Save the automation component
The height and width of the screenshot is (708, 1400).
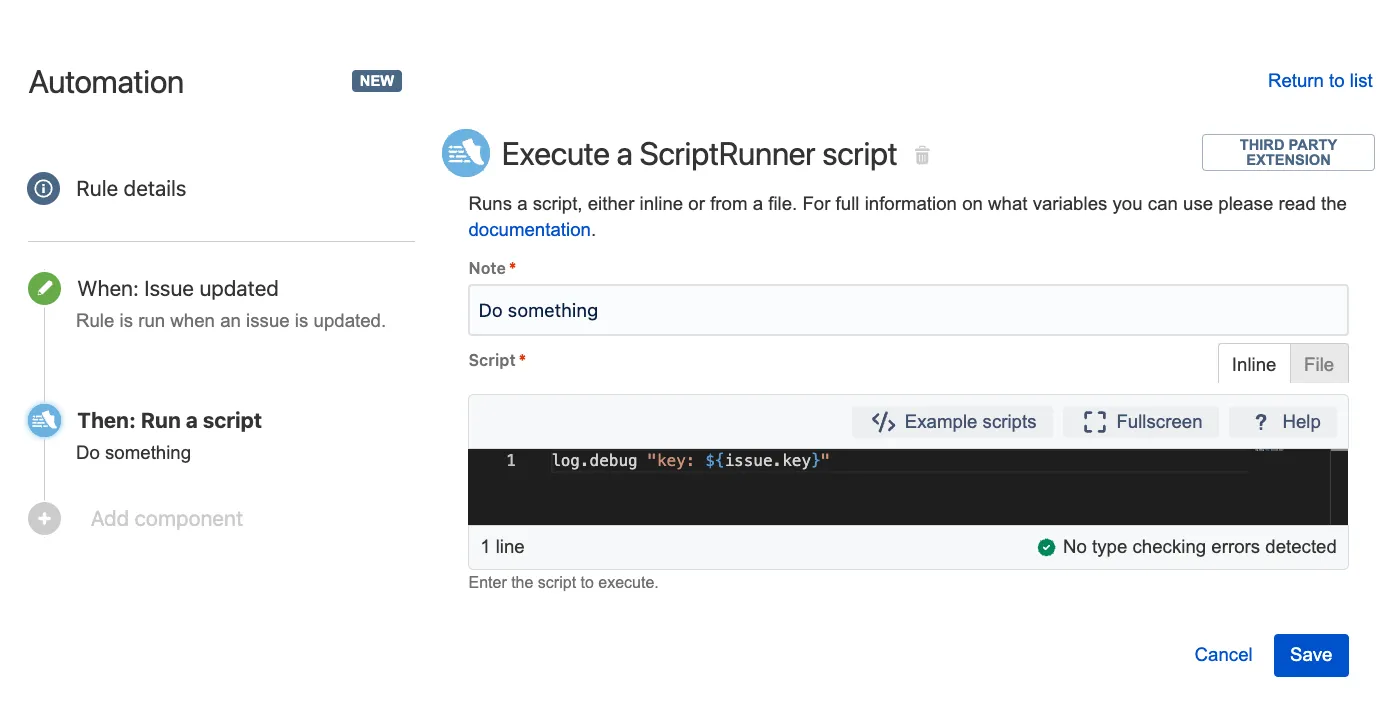(1311, 655)
